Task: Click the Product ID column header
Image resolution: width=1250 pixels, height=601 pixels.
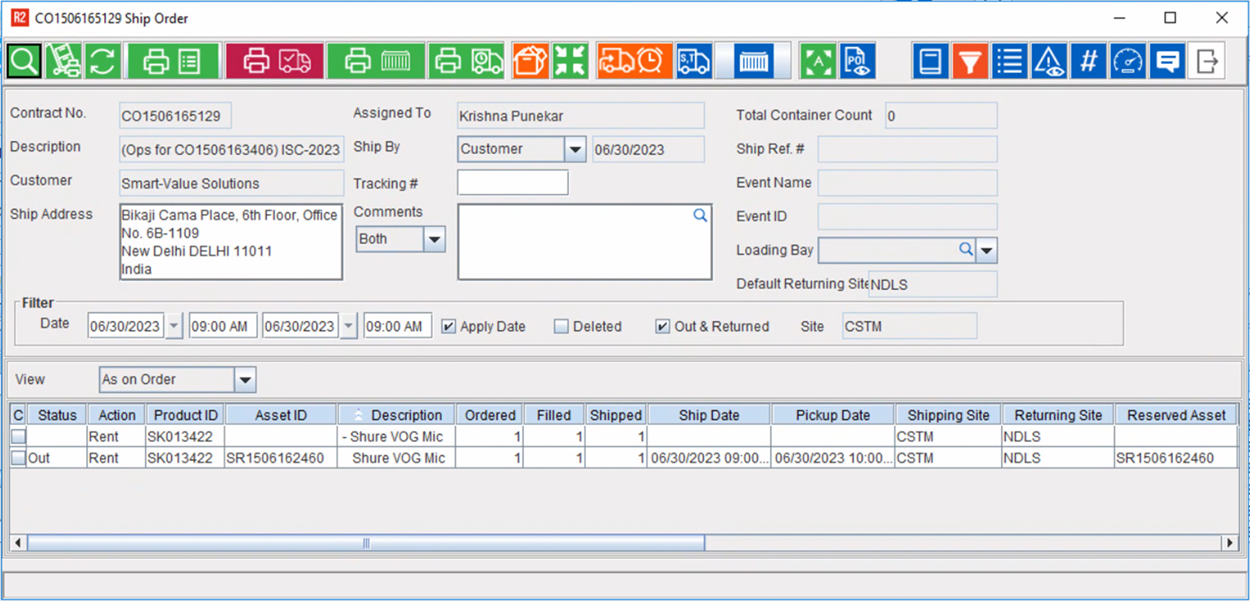Action: click(x=184, y=415)
